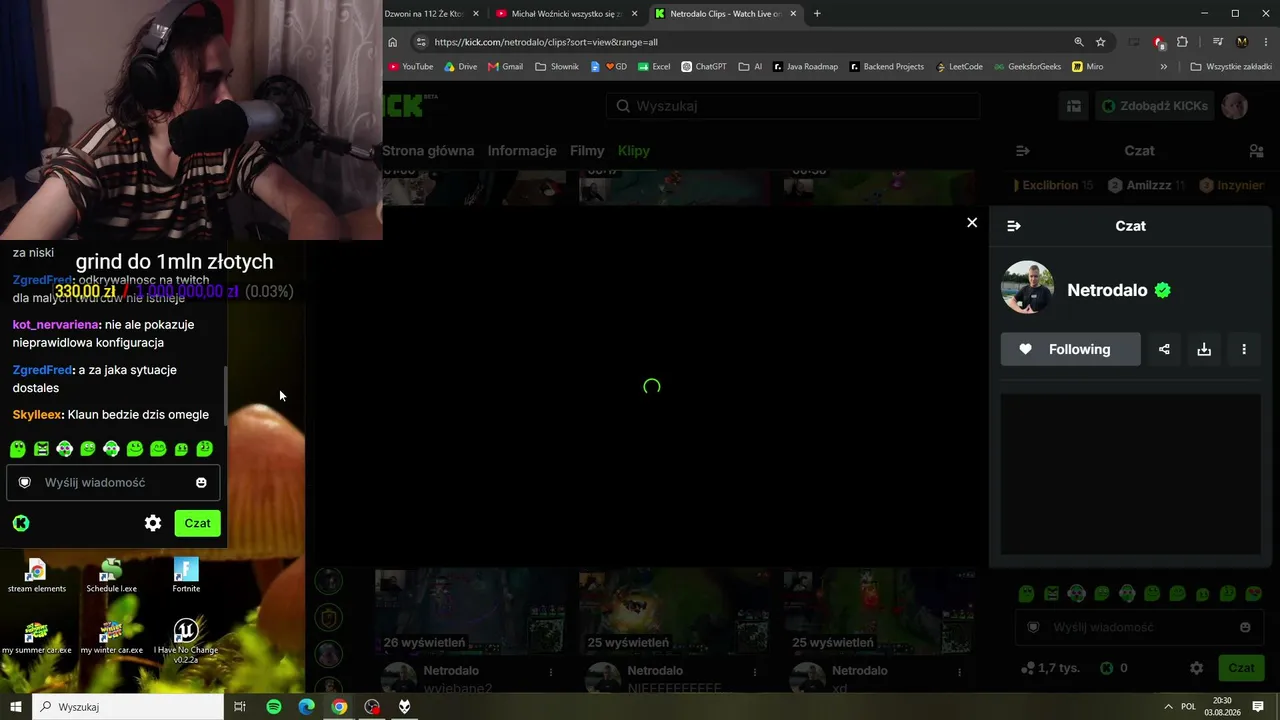Open Microsoft Edge from the taskbar
The height and width of the screenshot is (720, 1280).
(x=307, y=707)
